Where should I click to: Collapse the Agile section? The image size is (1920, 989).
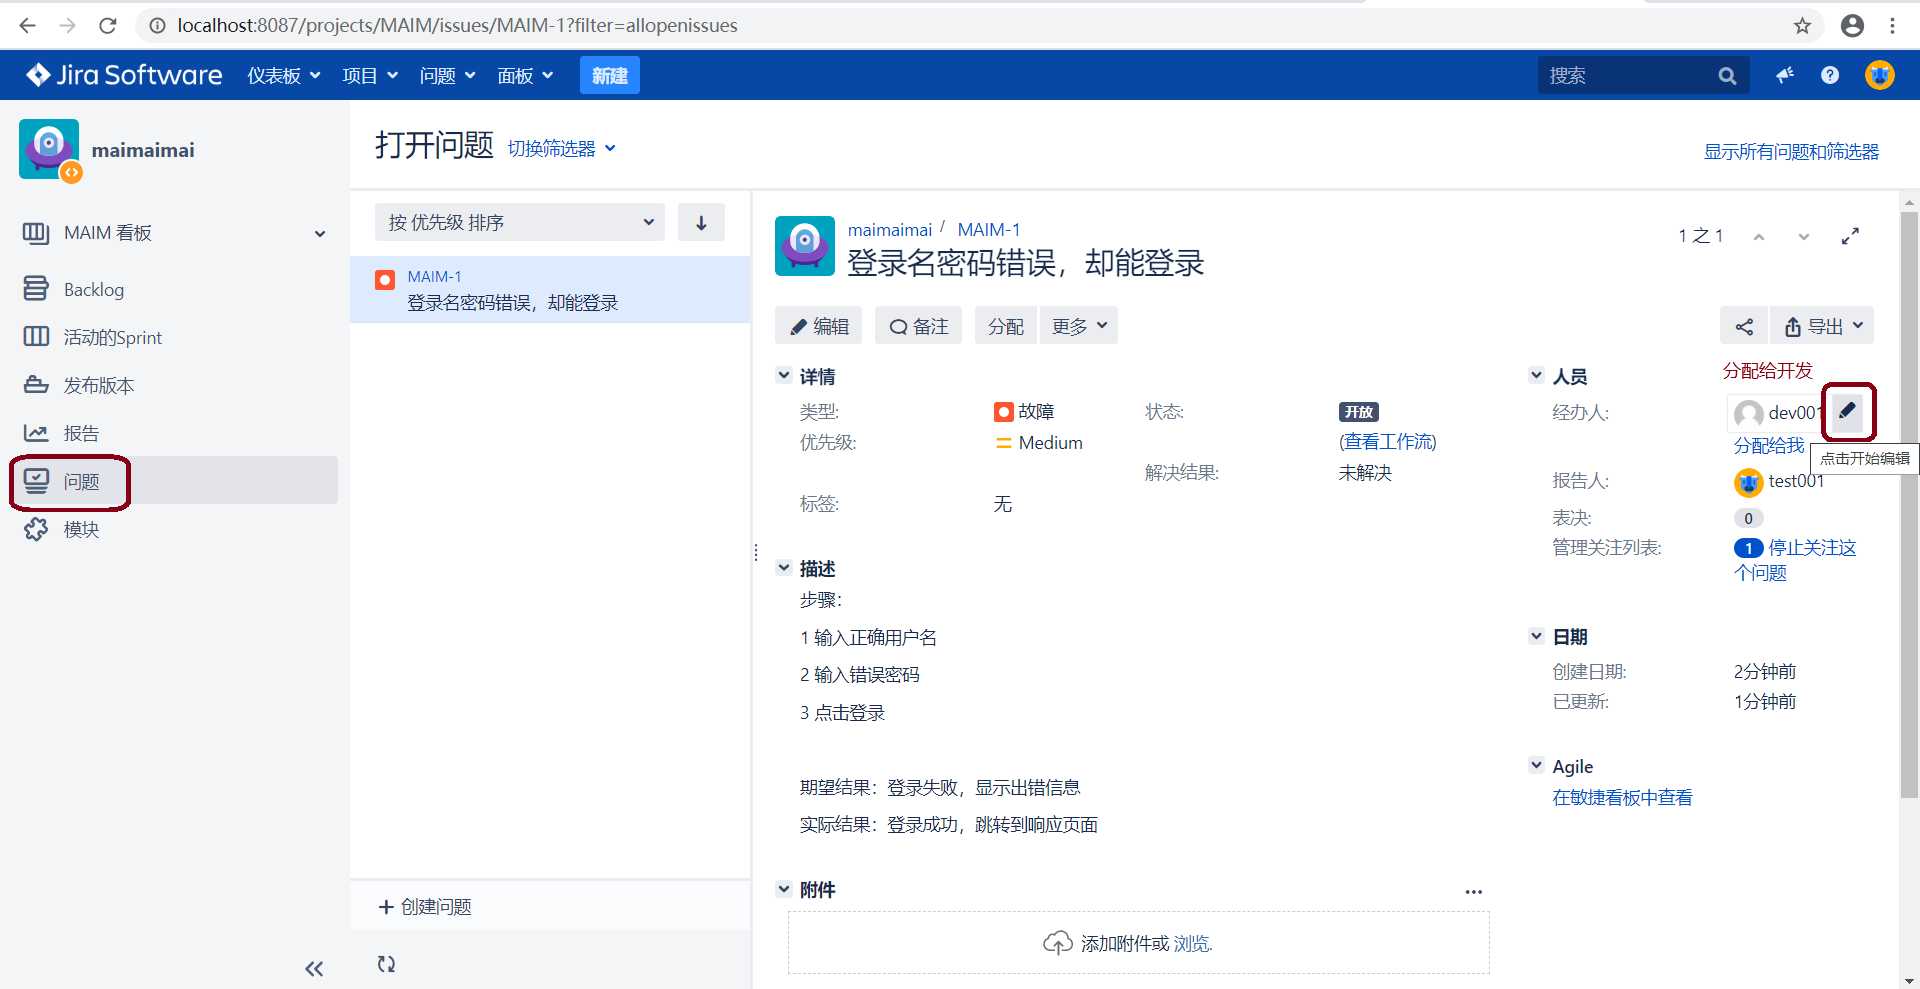[1536, 765]
